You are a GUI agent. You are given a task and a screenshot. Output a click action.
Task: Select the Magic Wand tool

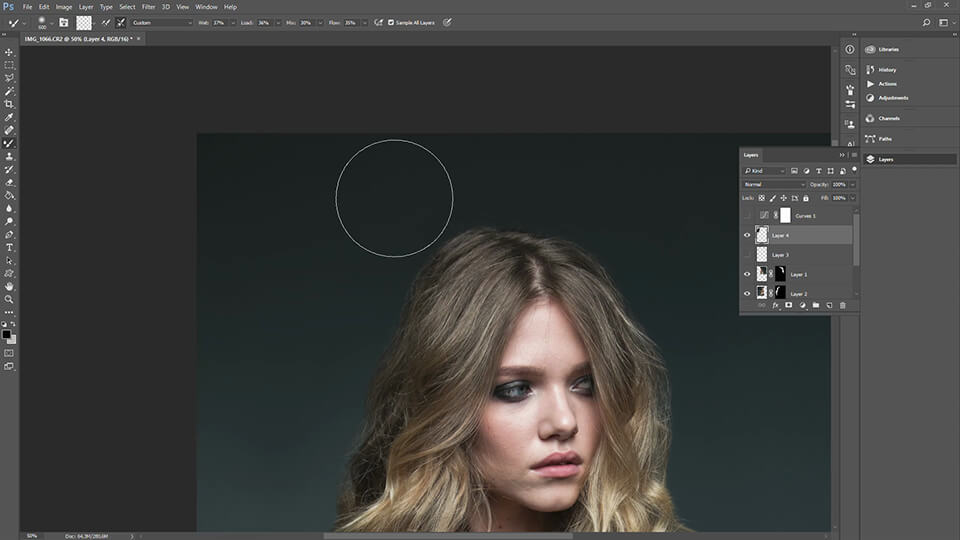[x=9, y=91]
